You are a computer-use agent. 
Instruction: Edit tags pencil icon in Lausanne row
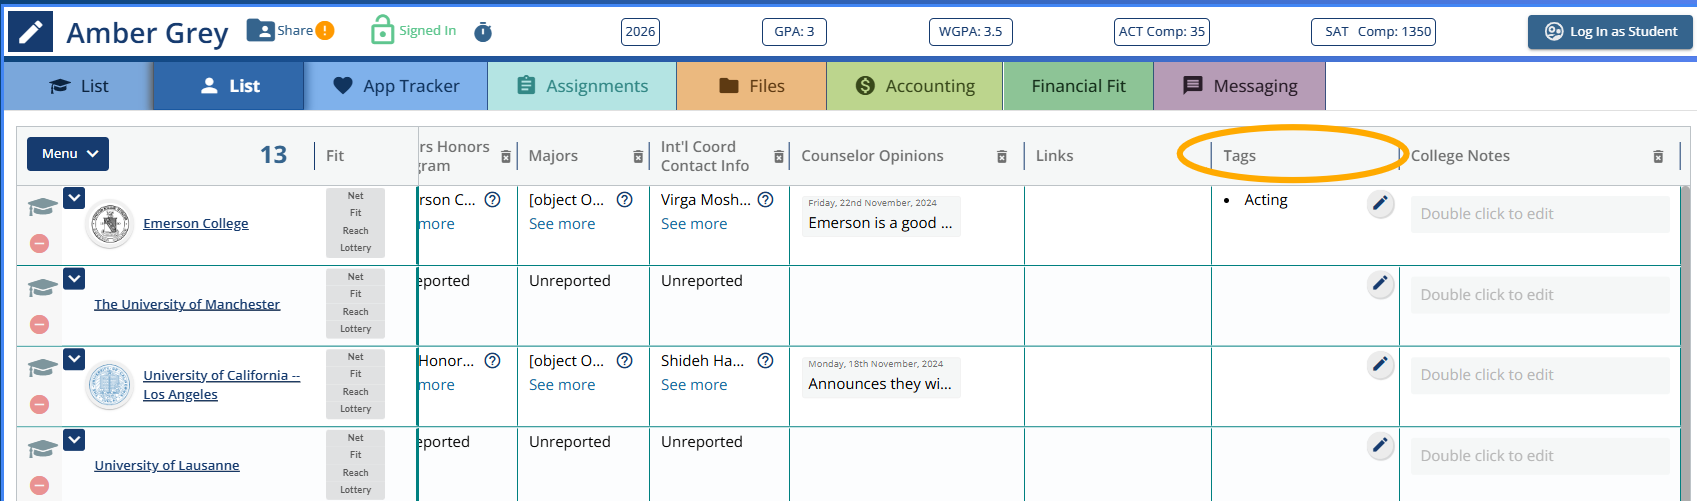tap(1381, 445)
